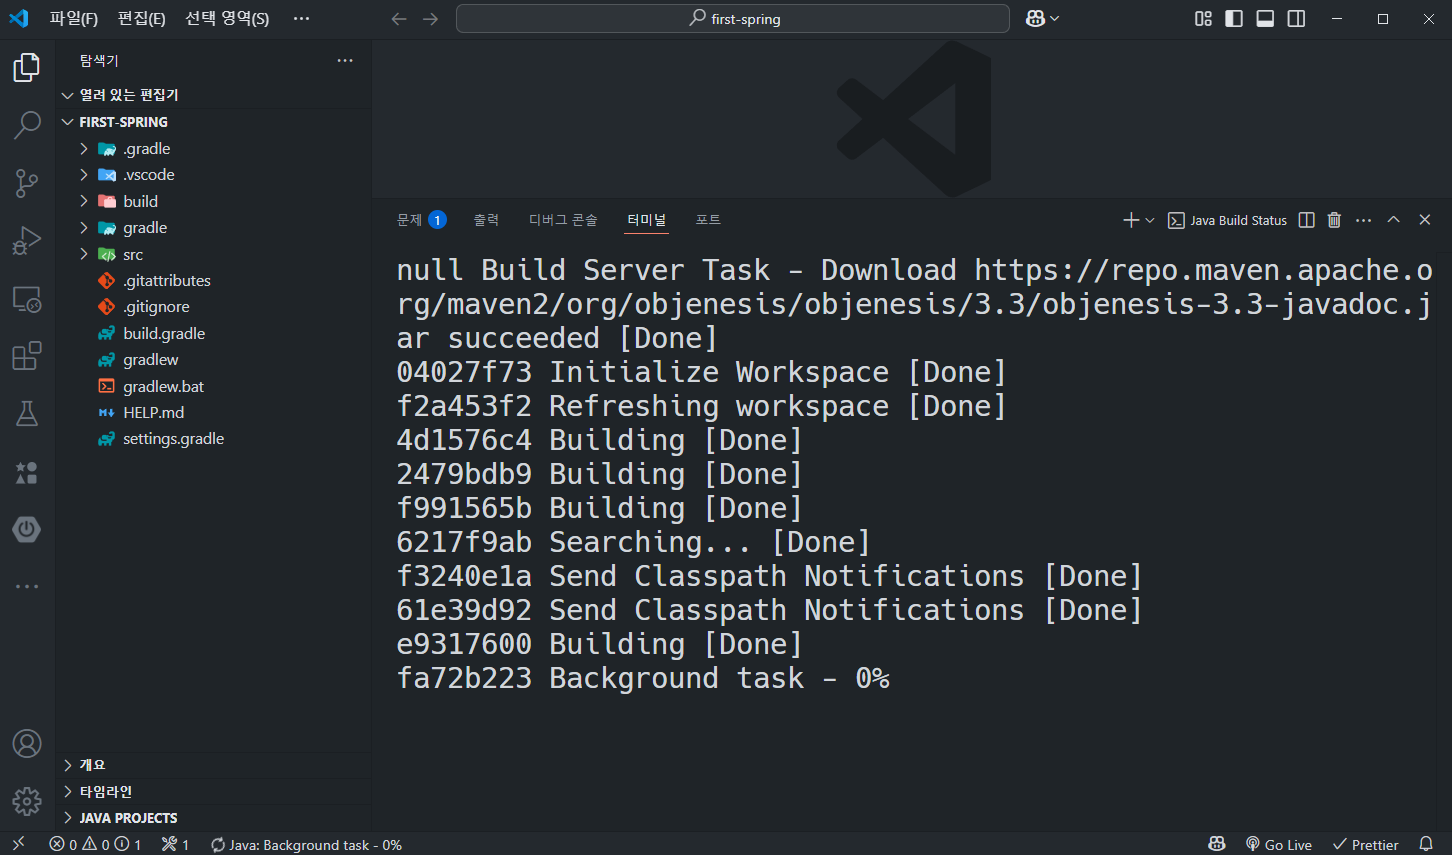Viewport: 1452px width, 855px height.
Task: Expand the build folder
Action: pos(213,202)
